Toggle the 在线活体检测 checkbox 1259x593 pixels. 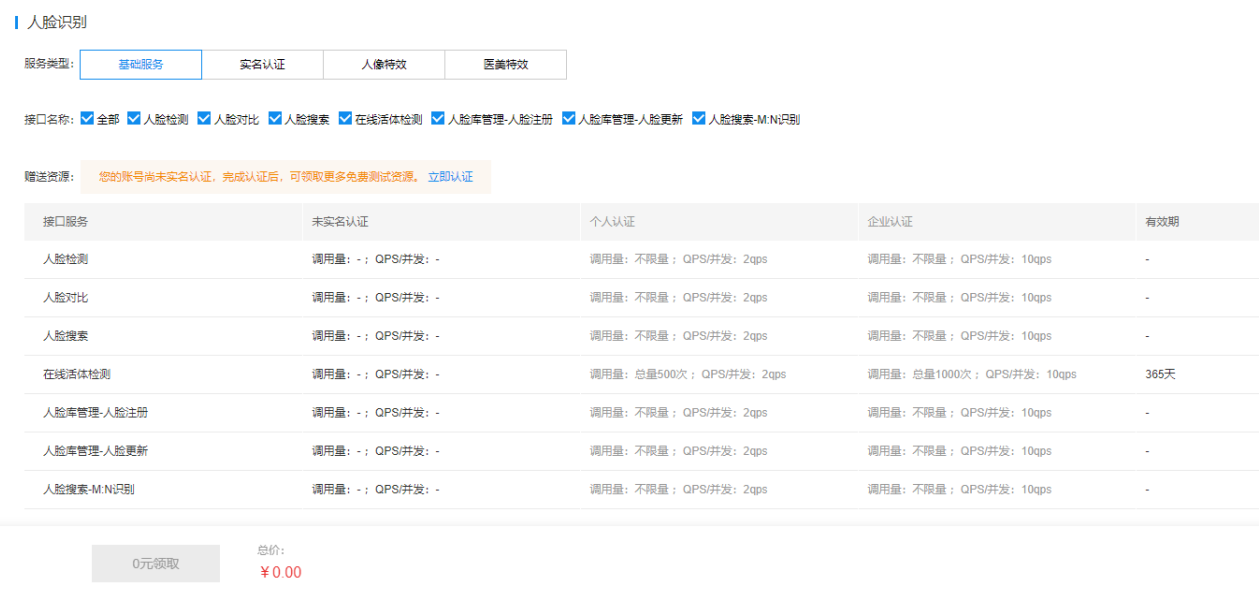point(345,119)
